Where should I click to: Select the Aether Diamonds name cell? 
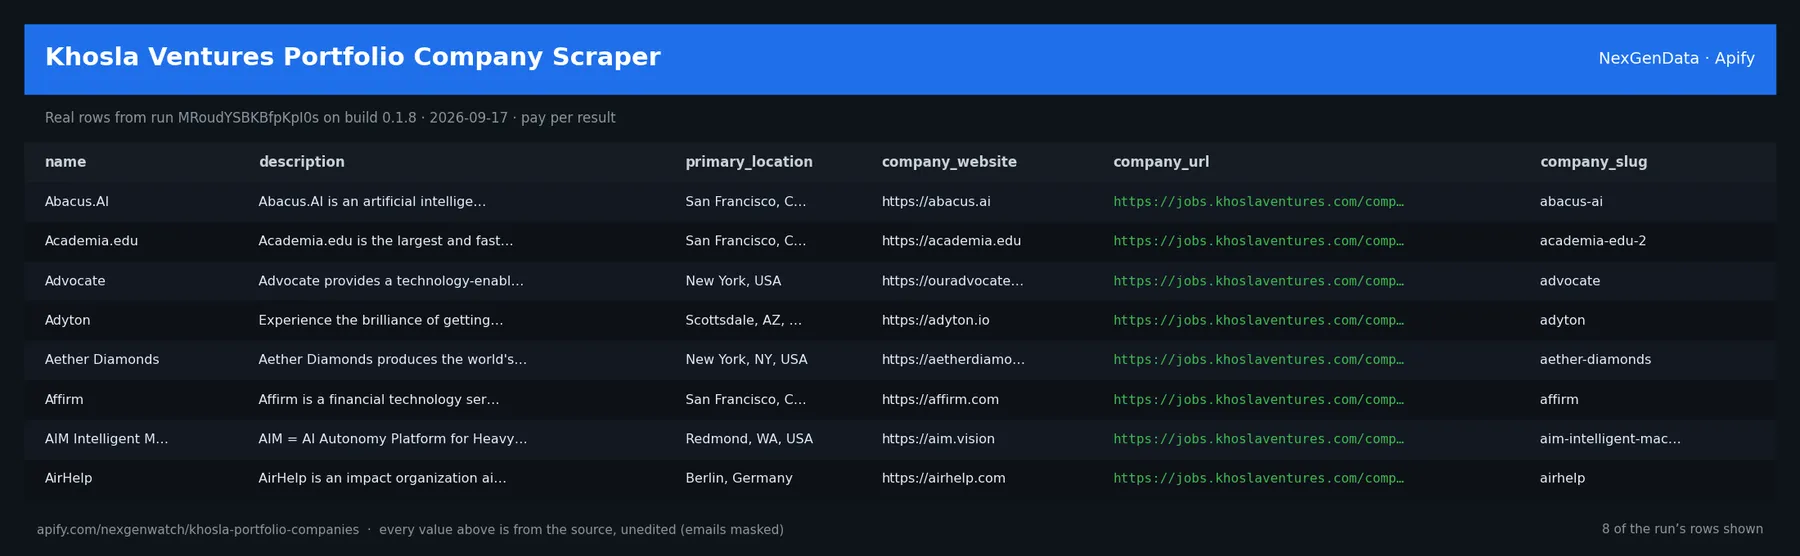pyautogui.click(x=102, y=360)
